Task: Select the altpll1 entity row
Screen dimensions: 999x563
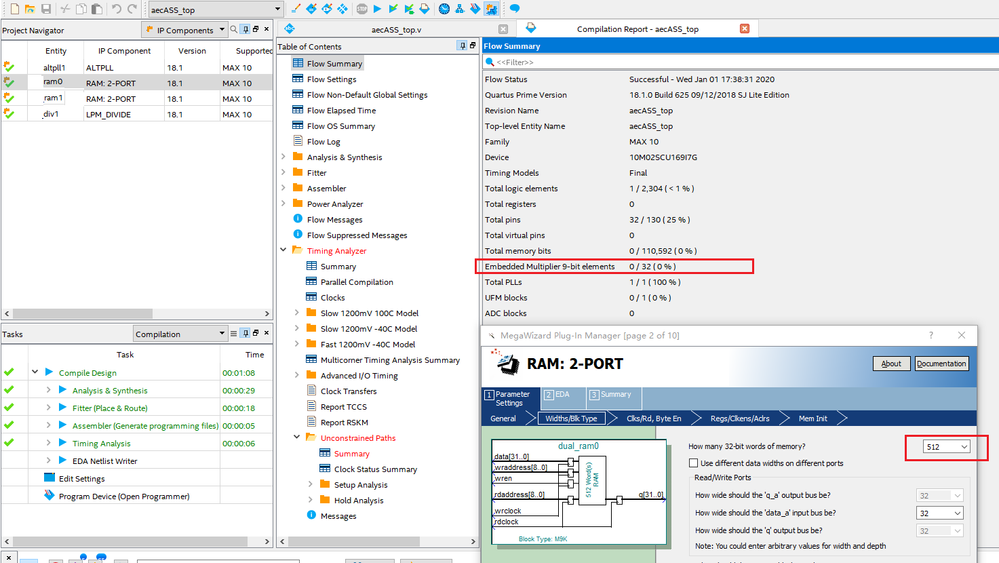Action: [137, 68]
